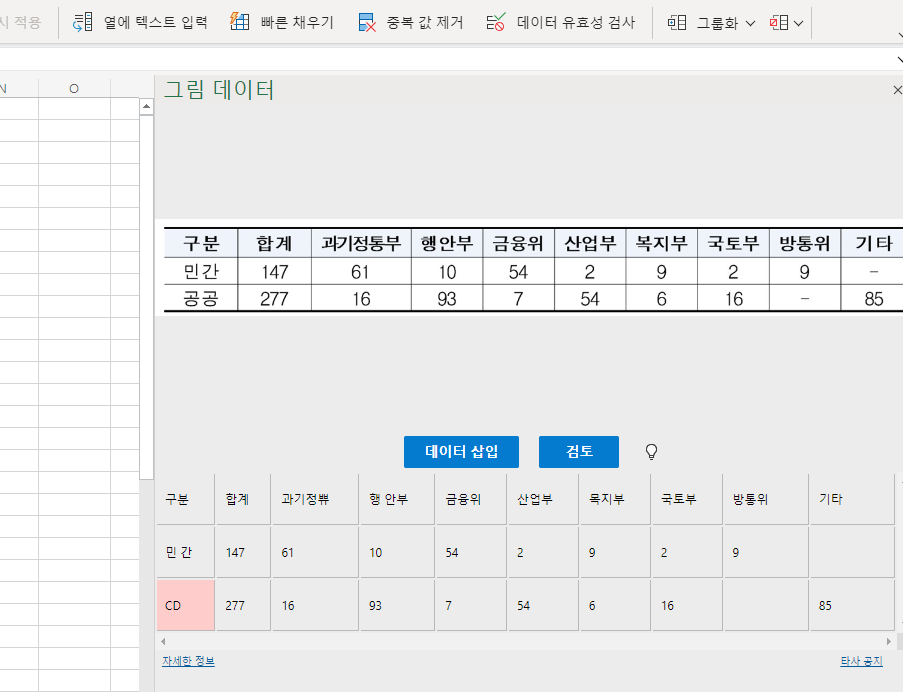Select preview cell with value 93
903x692 pixels.
(x=397, y=605)
